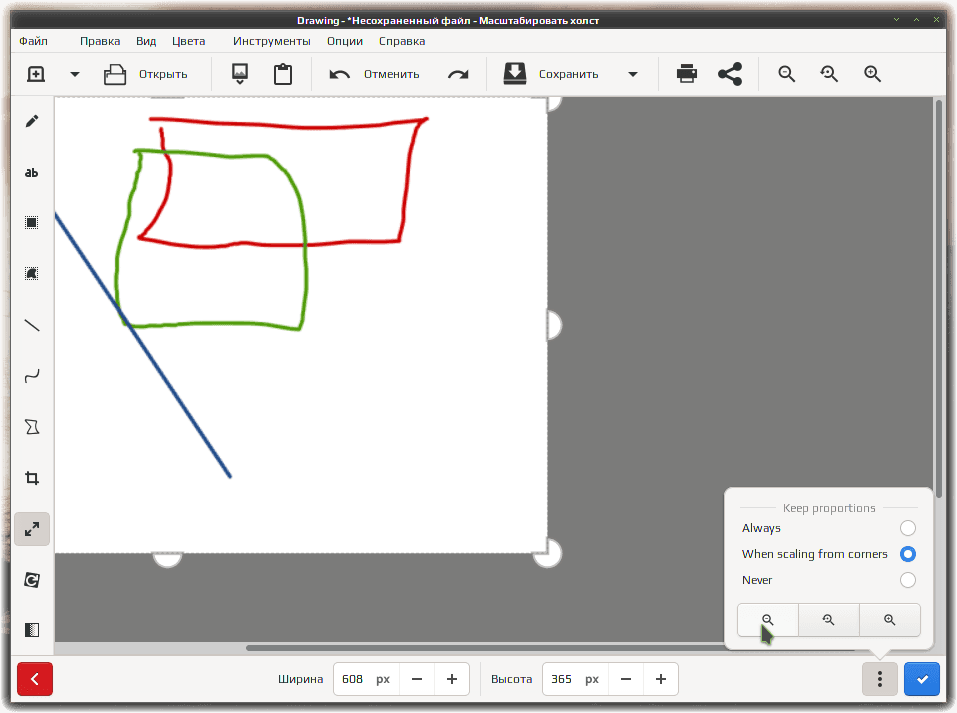Zoom in using the top toolbar
957x713 pixels.
[x=873, y=74]
